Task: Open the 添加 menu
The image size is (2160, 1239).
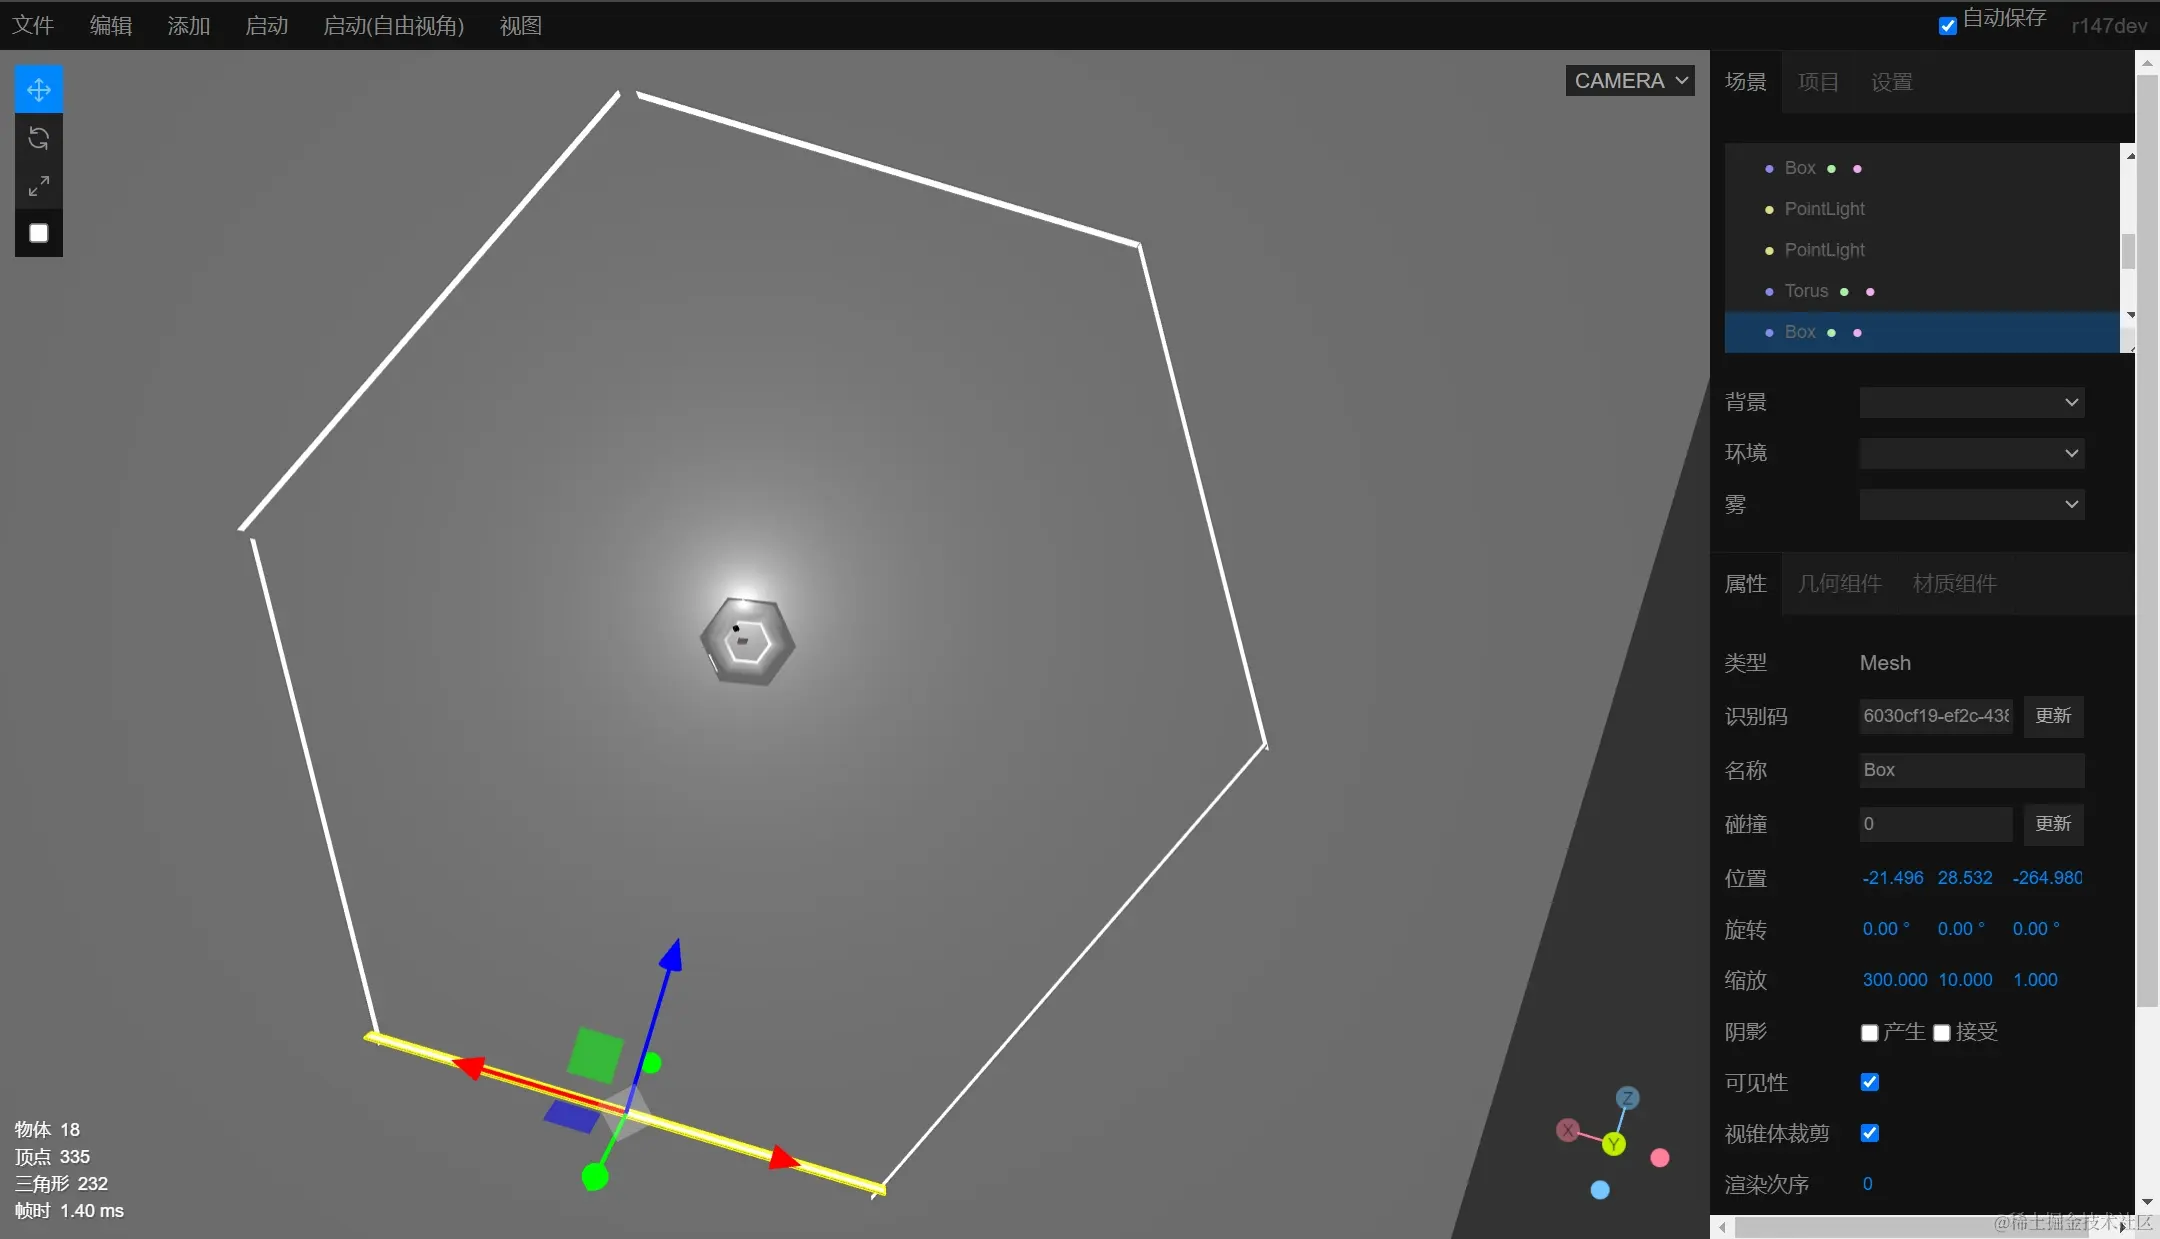Action: coord(188,26)
